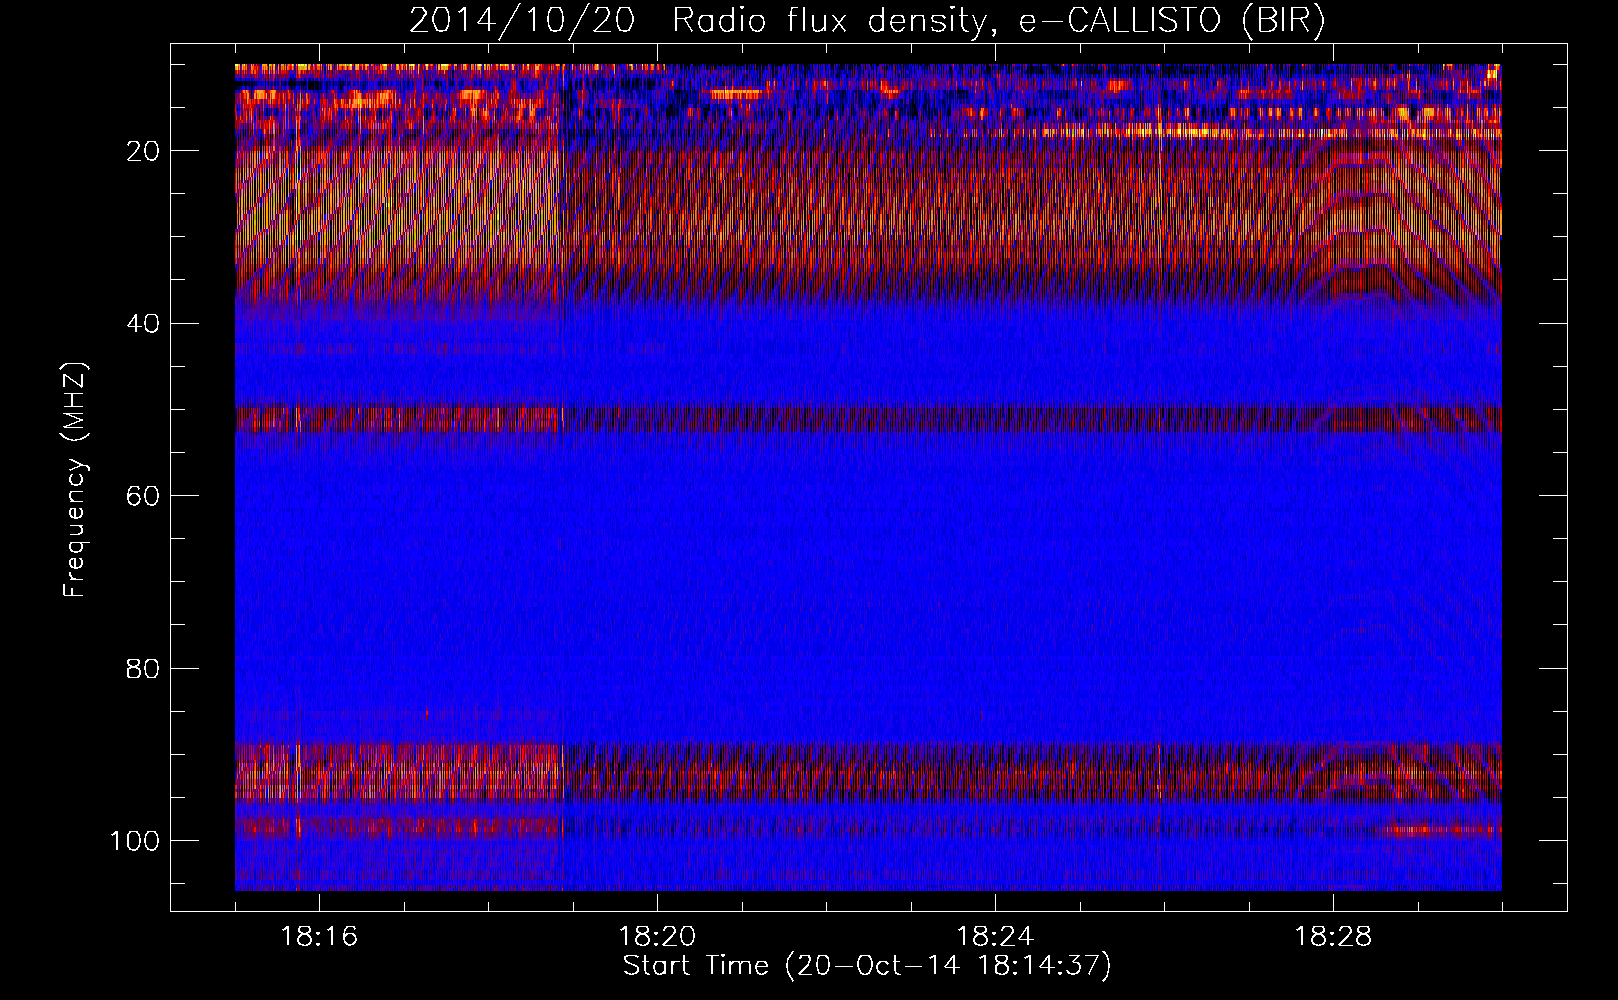1618x1000 pixels.
Task: Select the 18:24 time tick label
Action: pyautogui.click(x=995, y=937)
